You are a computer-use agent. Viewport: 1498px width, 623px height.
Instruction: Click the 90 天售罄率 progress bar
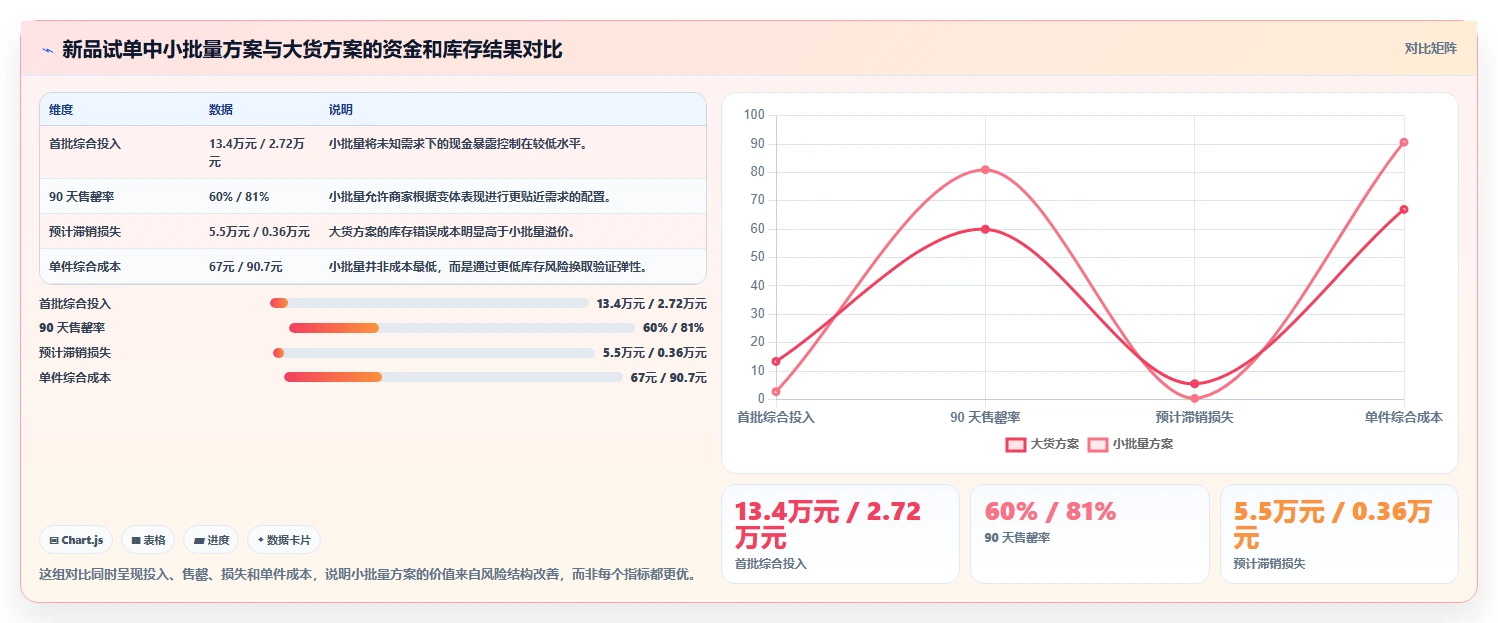pyautogui.click(x=462, y=328)
